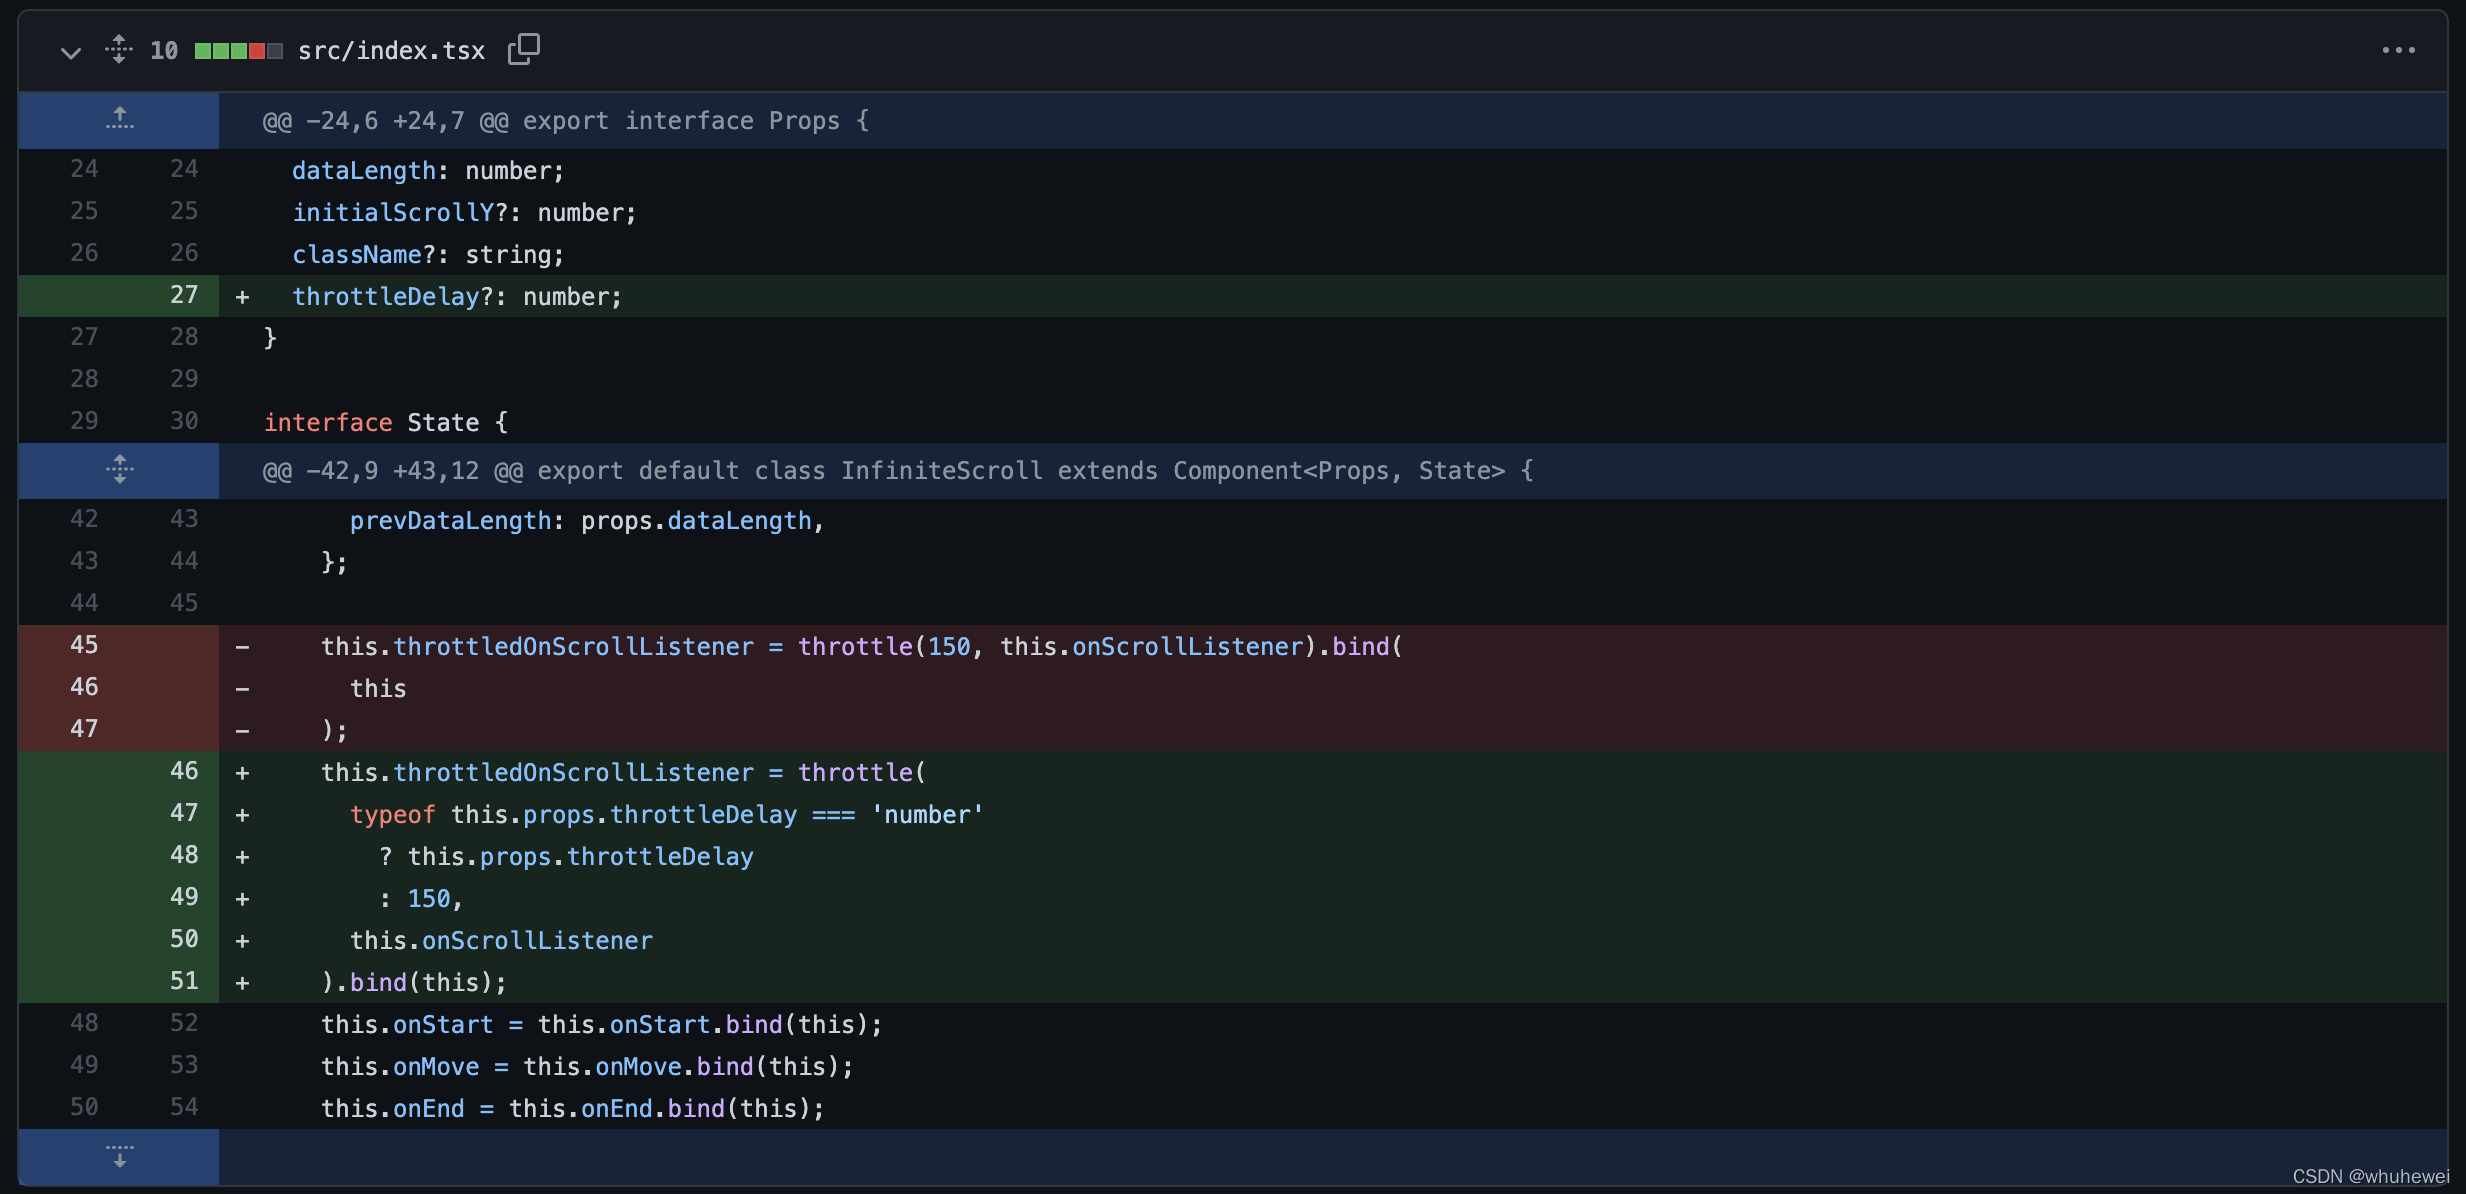Click the ).bind(this); added line
This screenshot has width=2466, height=1194.
click(x=1333, y=982)
